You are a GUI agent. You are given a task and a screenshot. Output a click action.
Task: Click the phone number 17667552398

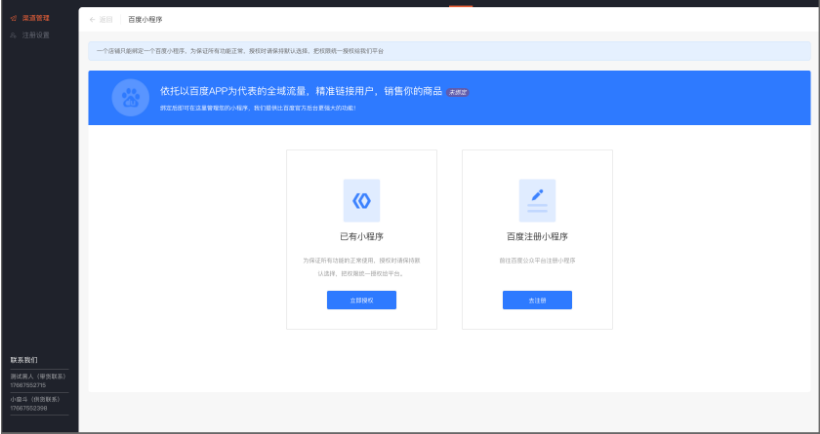(x=28, y=408)
